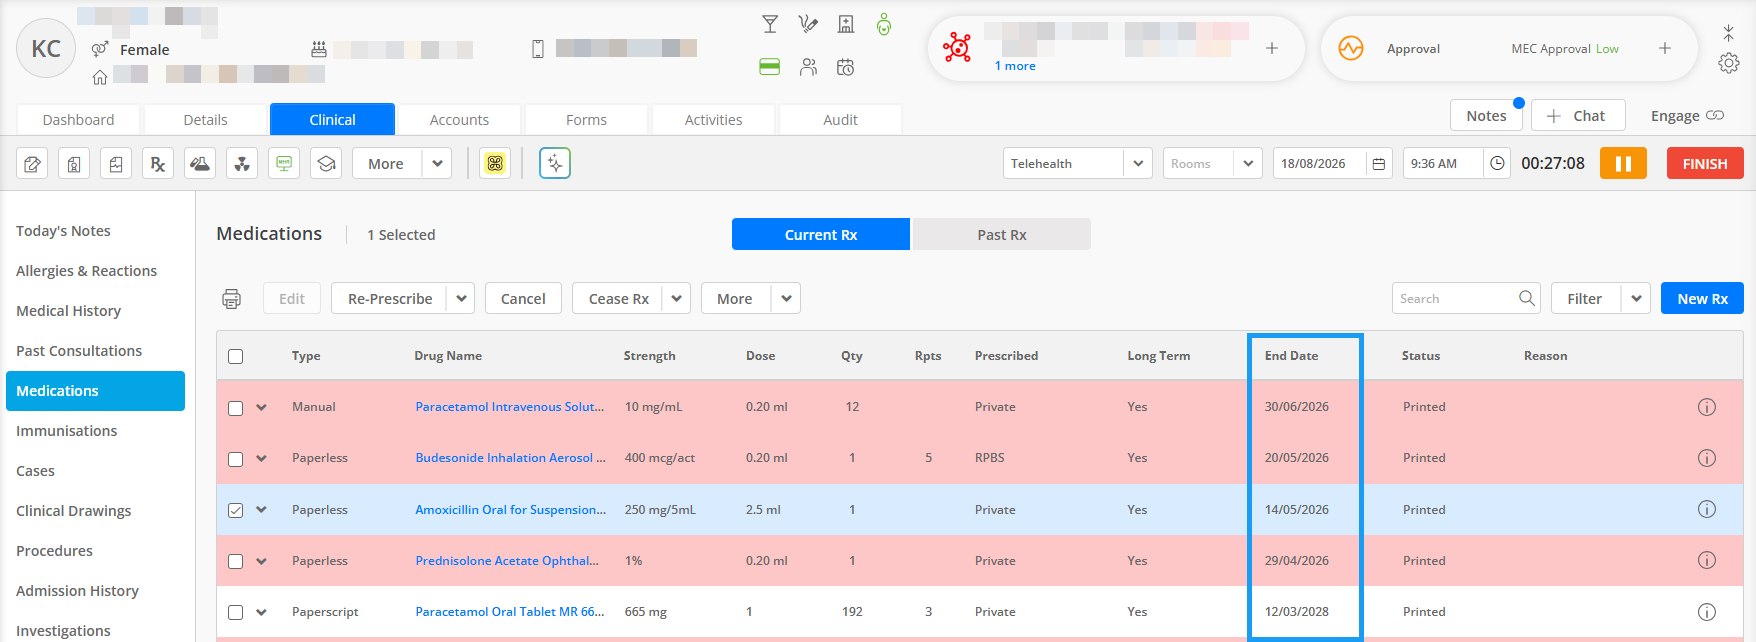Click the new note pencil toolbar icon
This screenshot has width=1756, height=642.
tap(33, 163)
